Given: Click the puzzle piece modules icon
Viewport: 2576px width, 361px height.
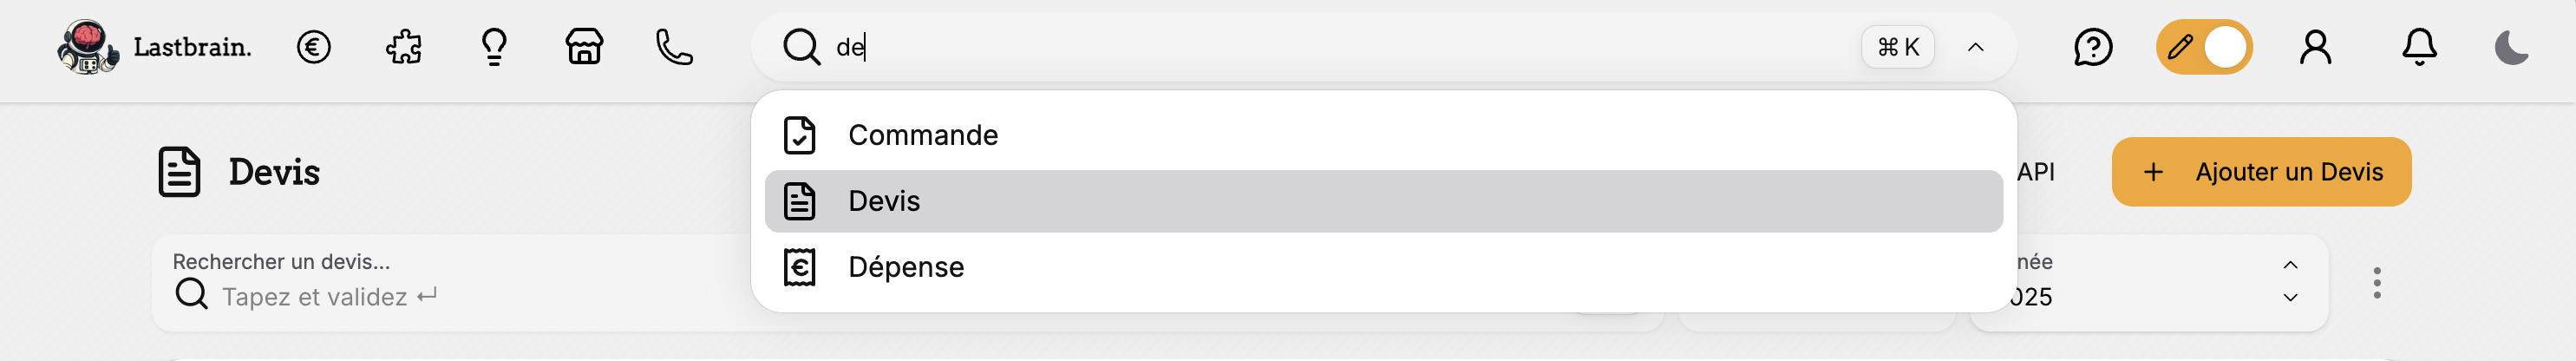Looking at the screenshot, I should click(x=404, y=47).
